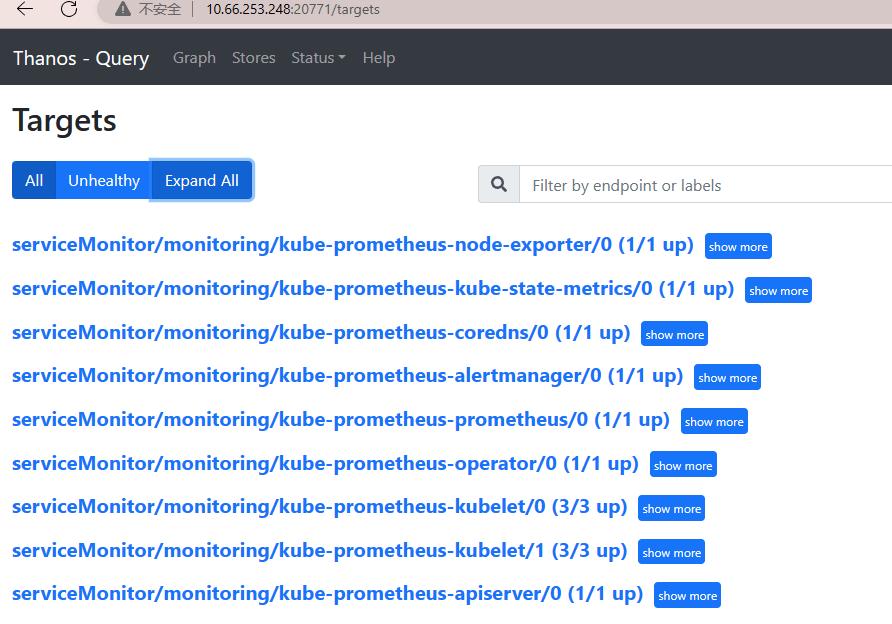Toggle the Unhealthy targets filter
The height and width of the screenshot is (624, 892).
[x=103, y=180]
